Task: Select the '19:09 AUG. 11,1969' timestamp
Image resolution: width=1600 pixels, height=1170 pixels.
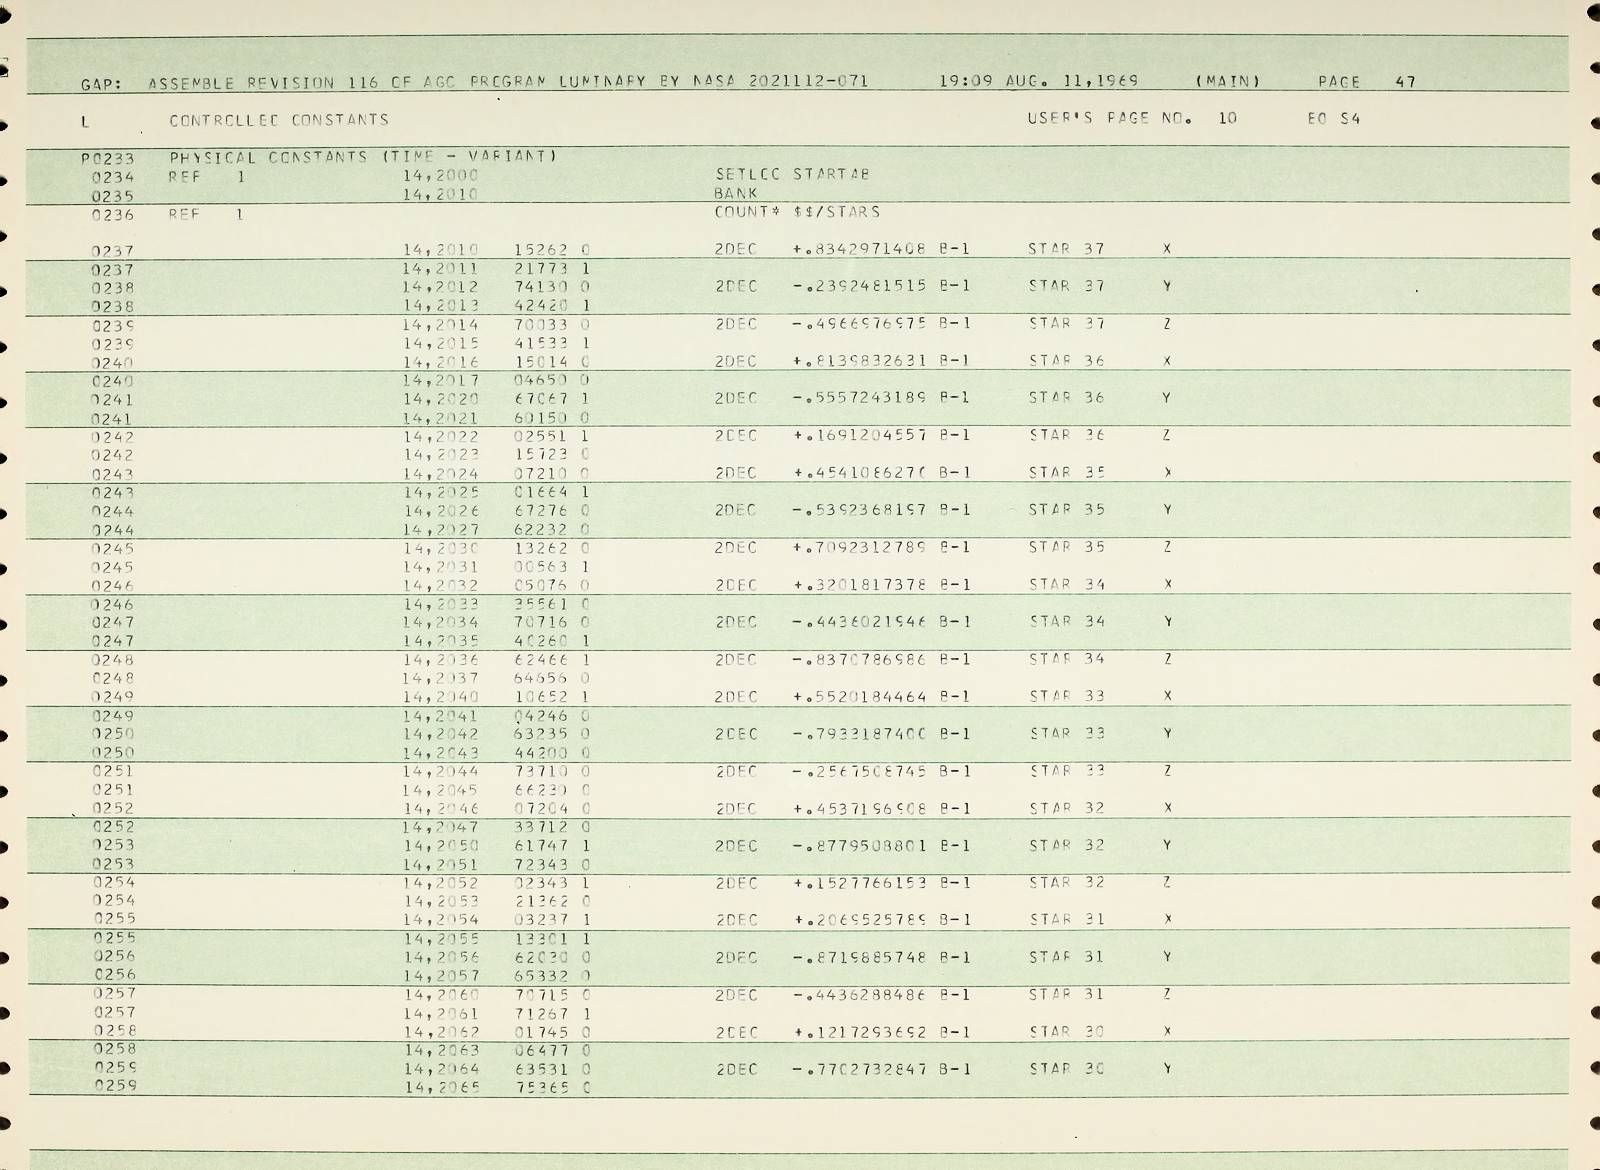Action: pyautogui.click(x=1039, y=82)
